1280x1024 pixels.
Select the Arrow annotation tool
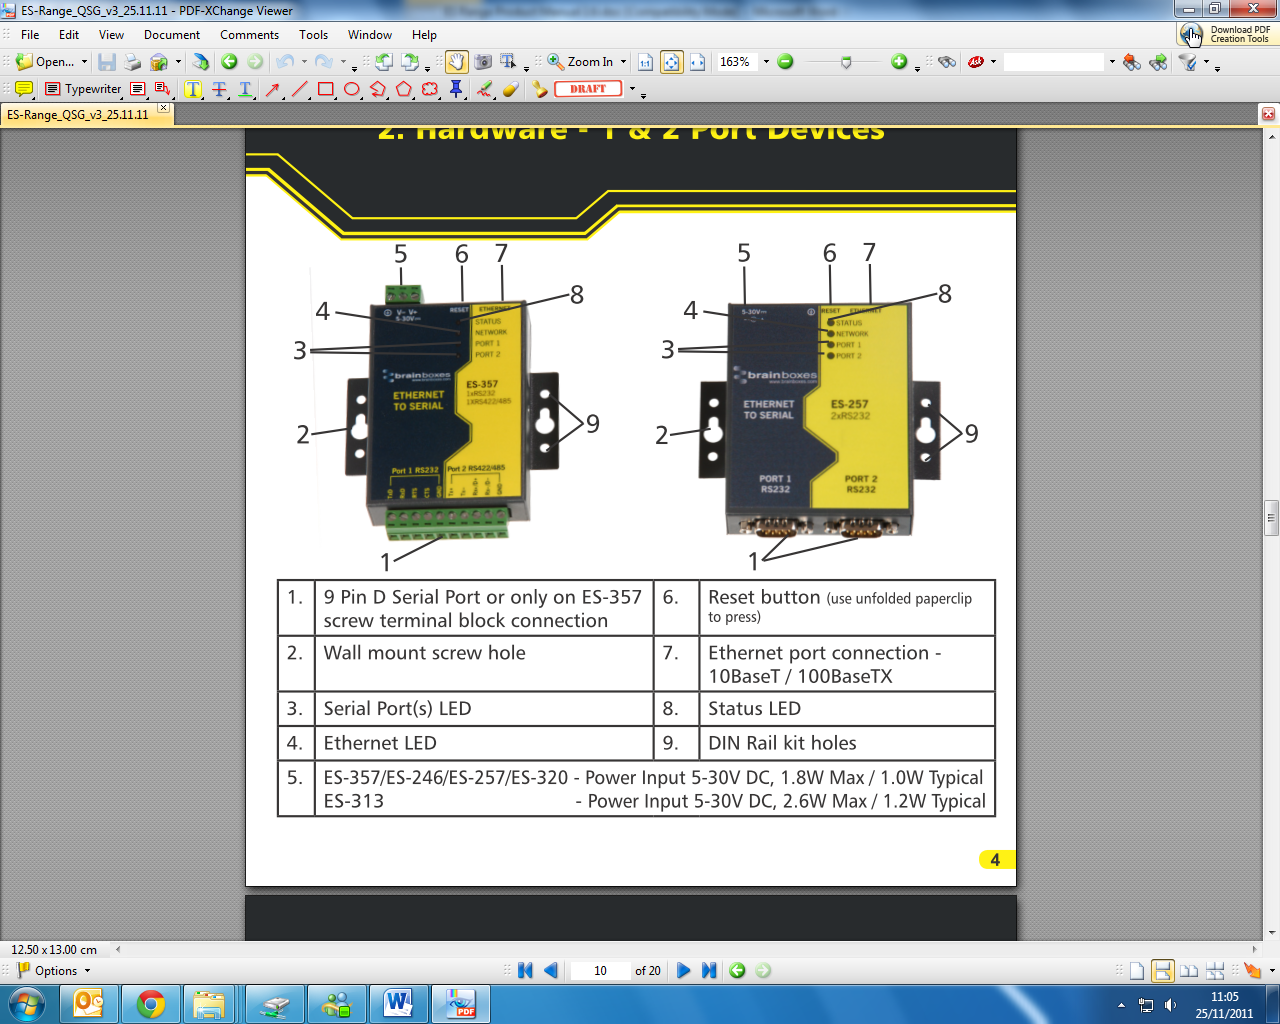(272, 88)
